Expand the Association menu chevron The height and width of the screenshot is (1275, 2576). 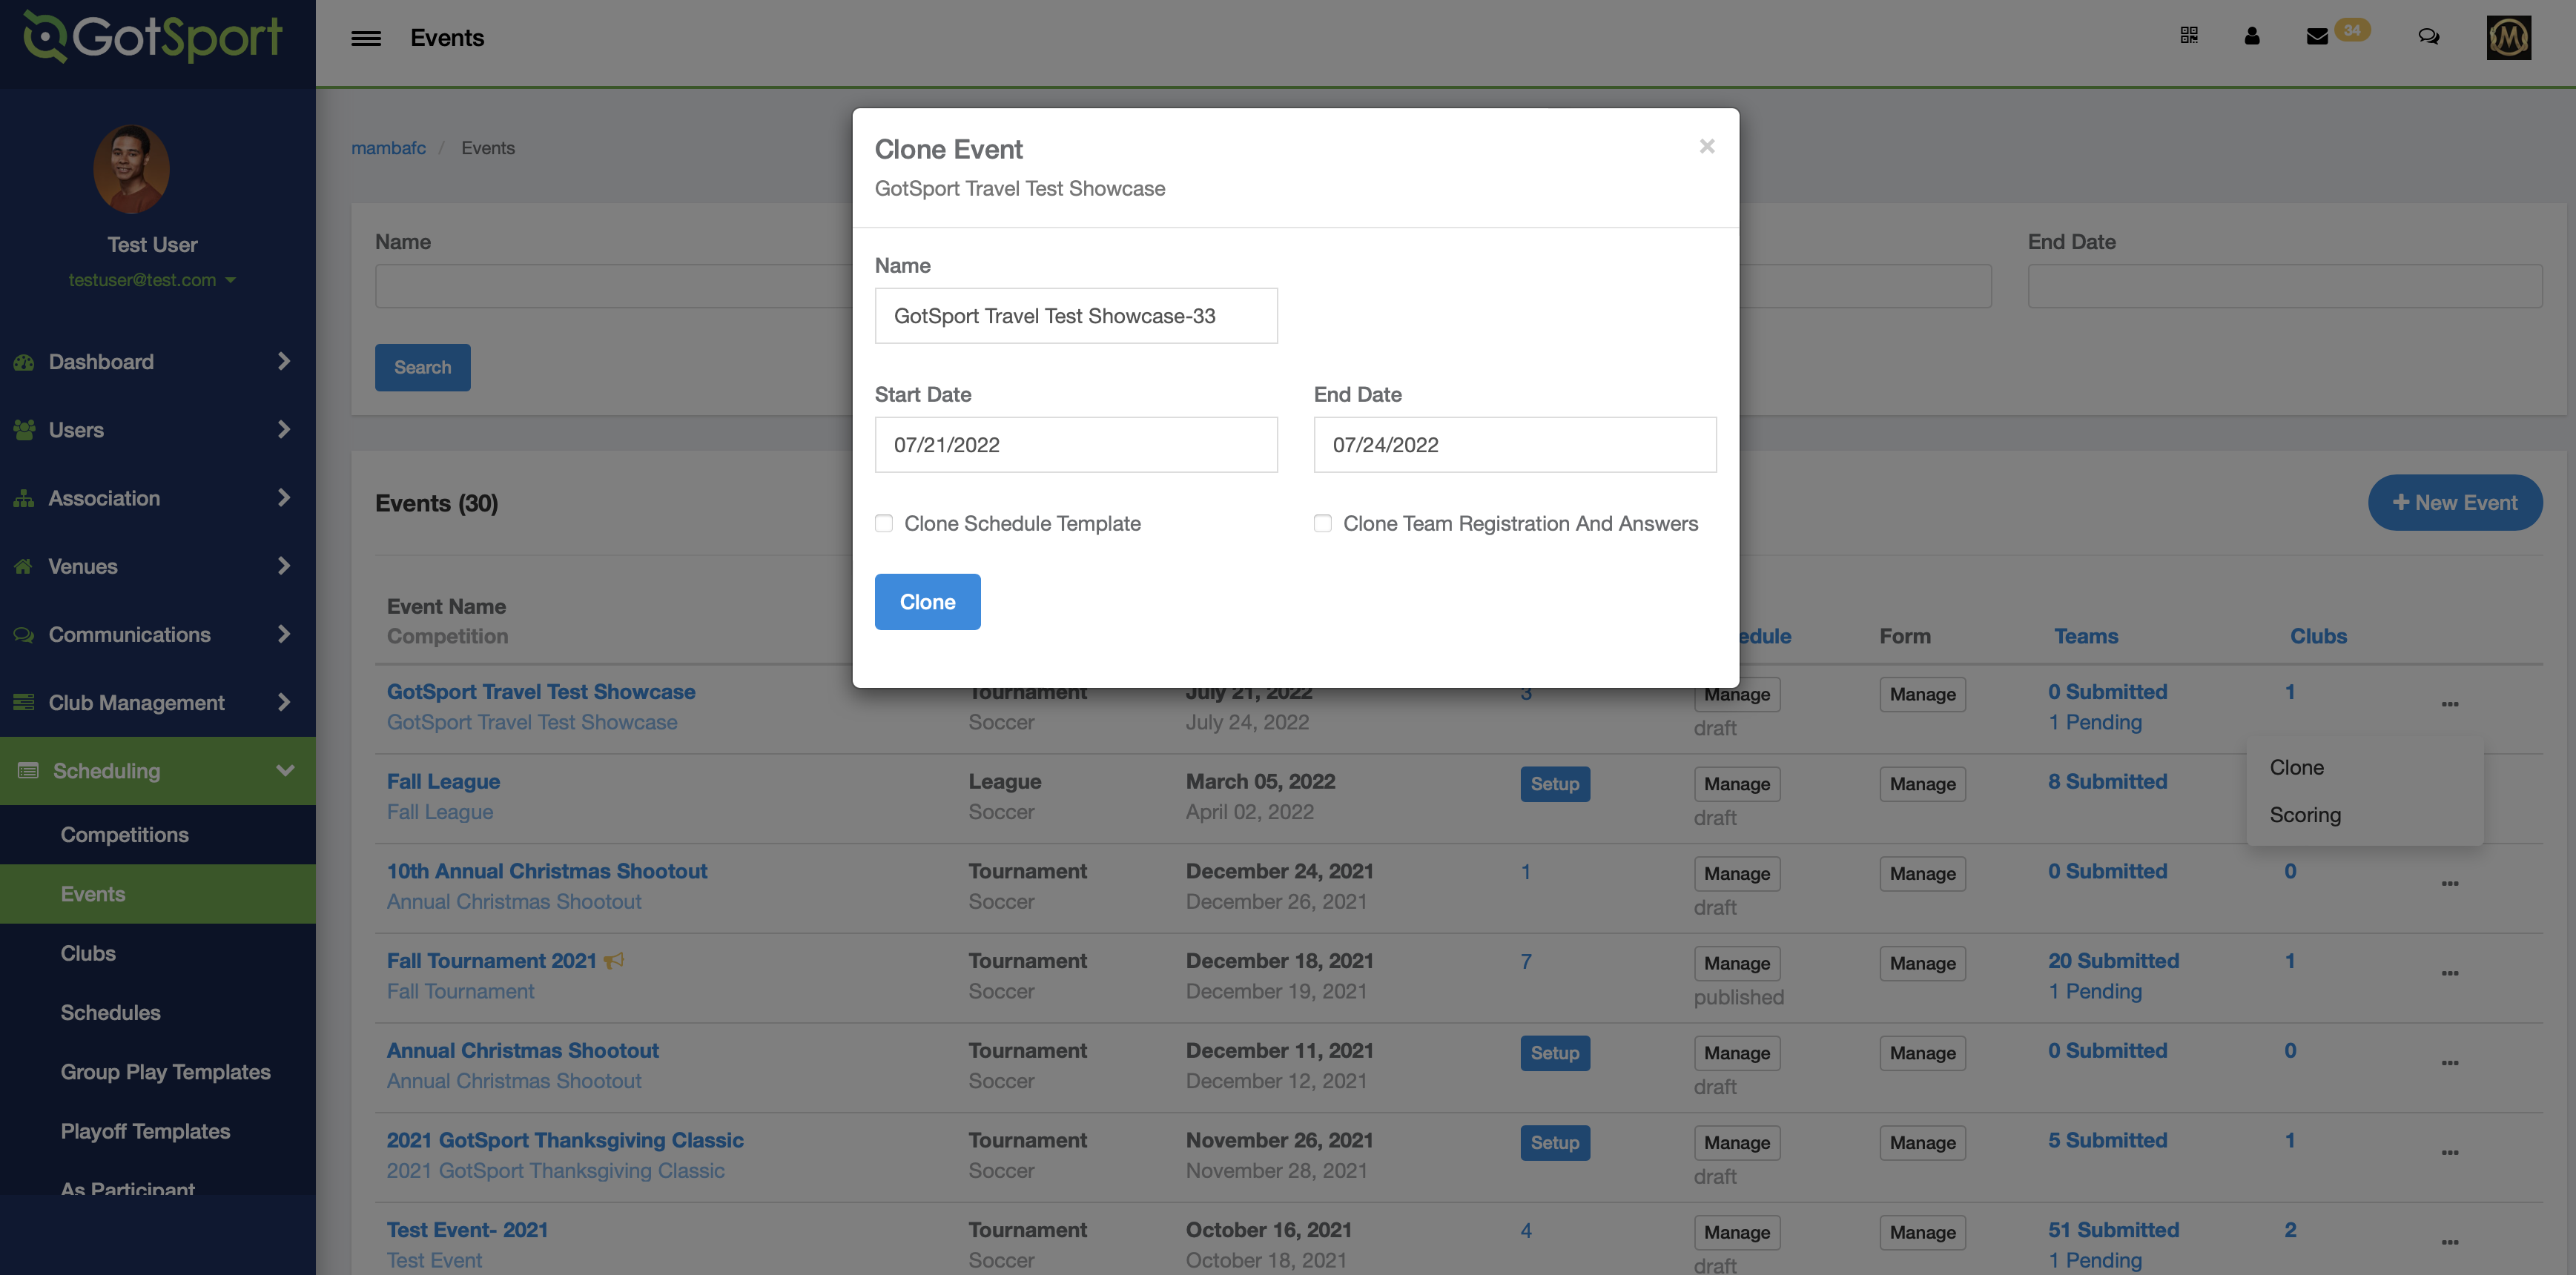[x=284, y=497]
